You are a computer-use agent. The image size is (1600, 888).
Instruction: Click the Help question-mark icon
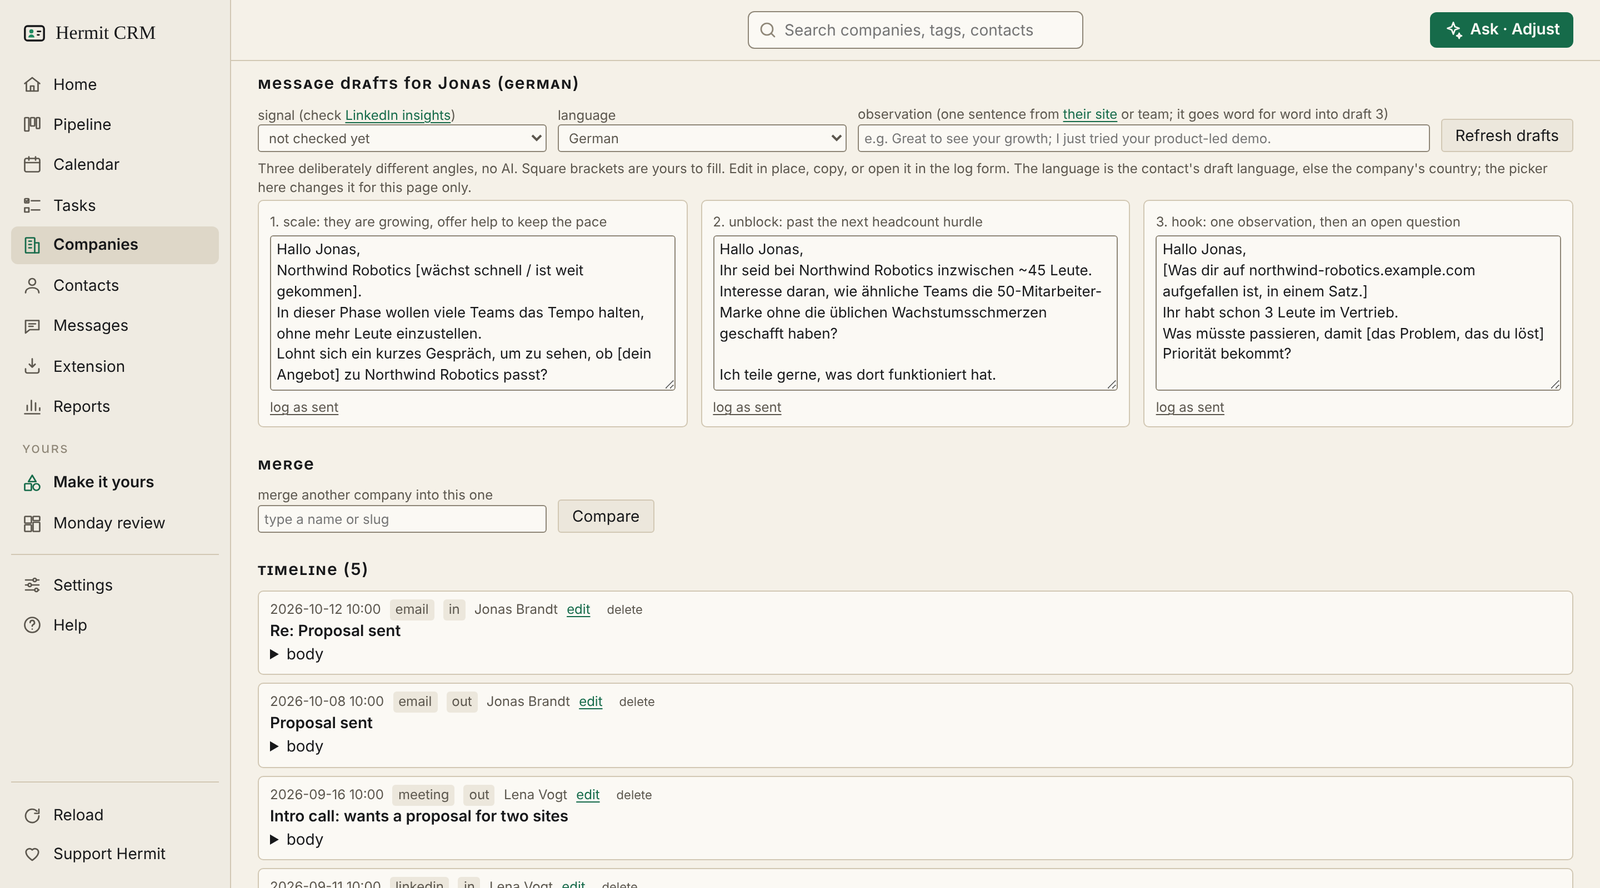click(x=32, y=625)
